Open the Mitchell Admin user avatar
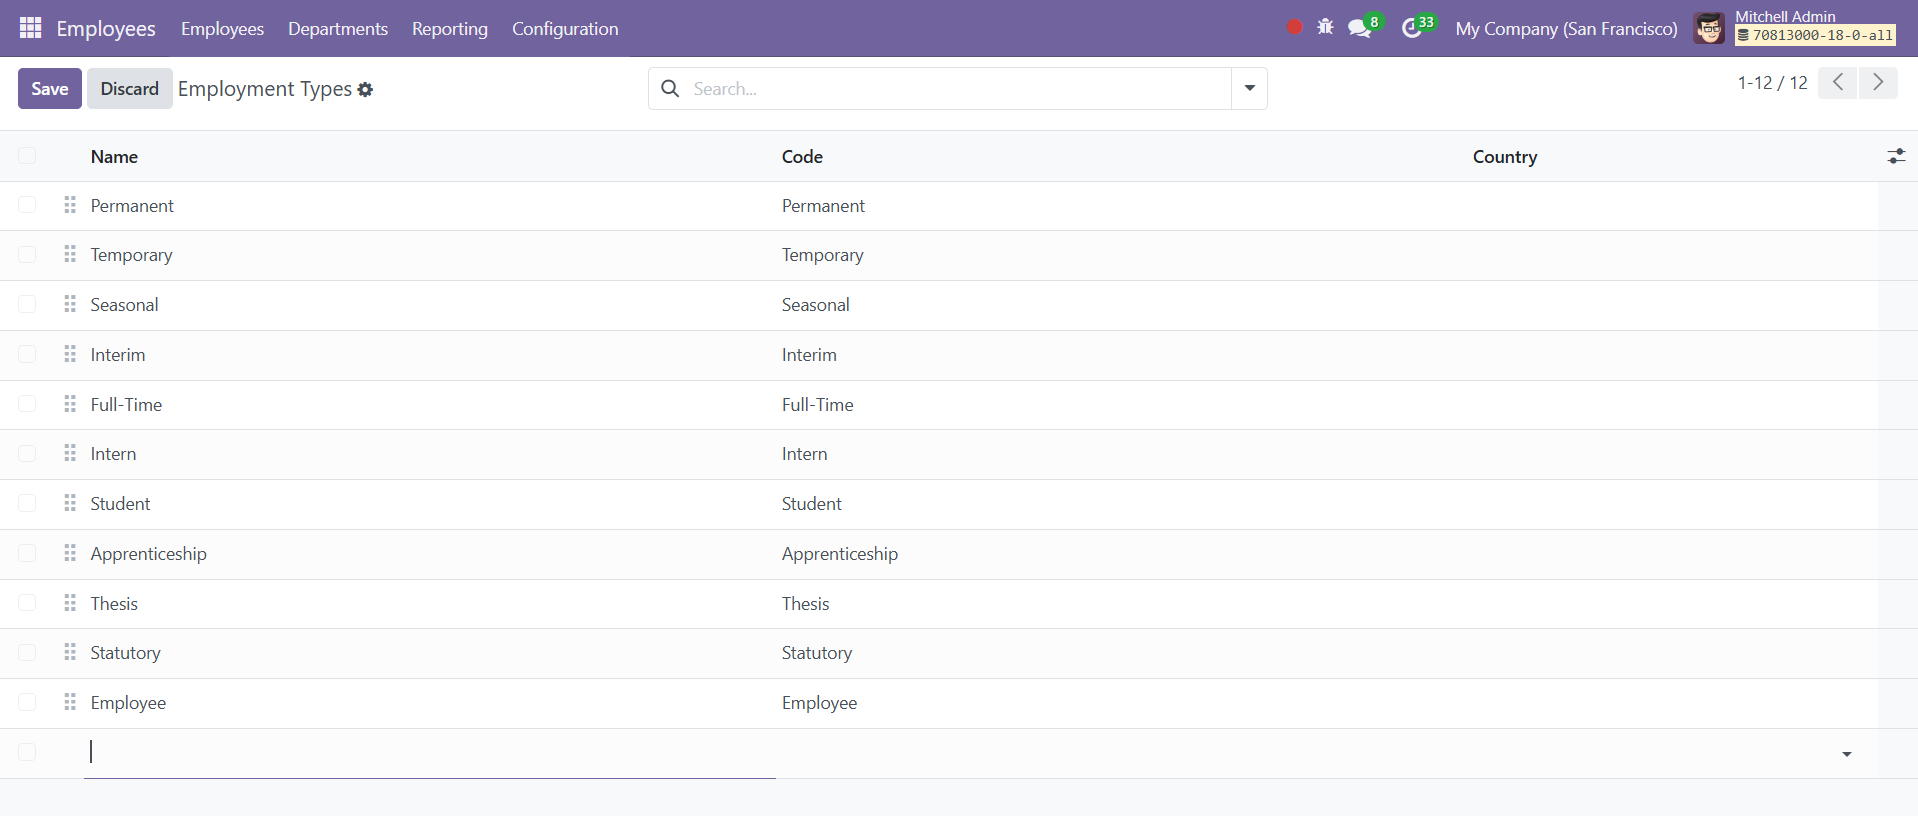 1709,28
